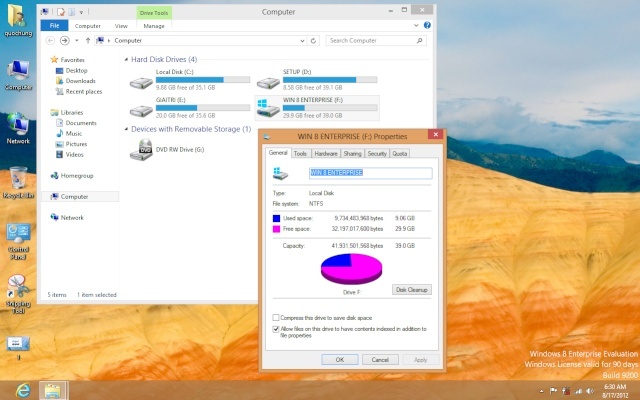Image resolution: width=640 pixels, height=400 pixels.
Task: Open the File ribbon tab
Action: click(54, 26)
